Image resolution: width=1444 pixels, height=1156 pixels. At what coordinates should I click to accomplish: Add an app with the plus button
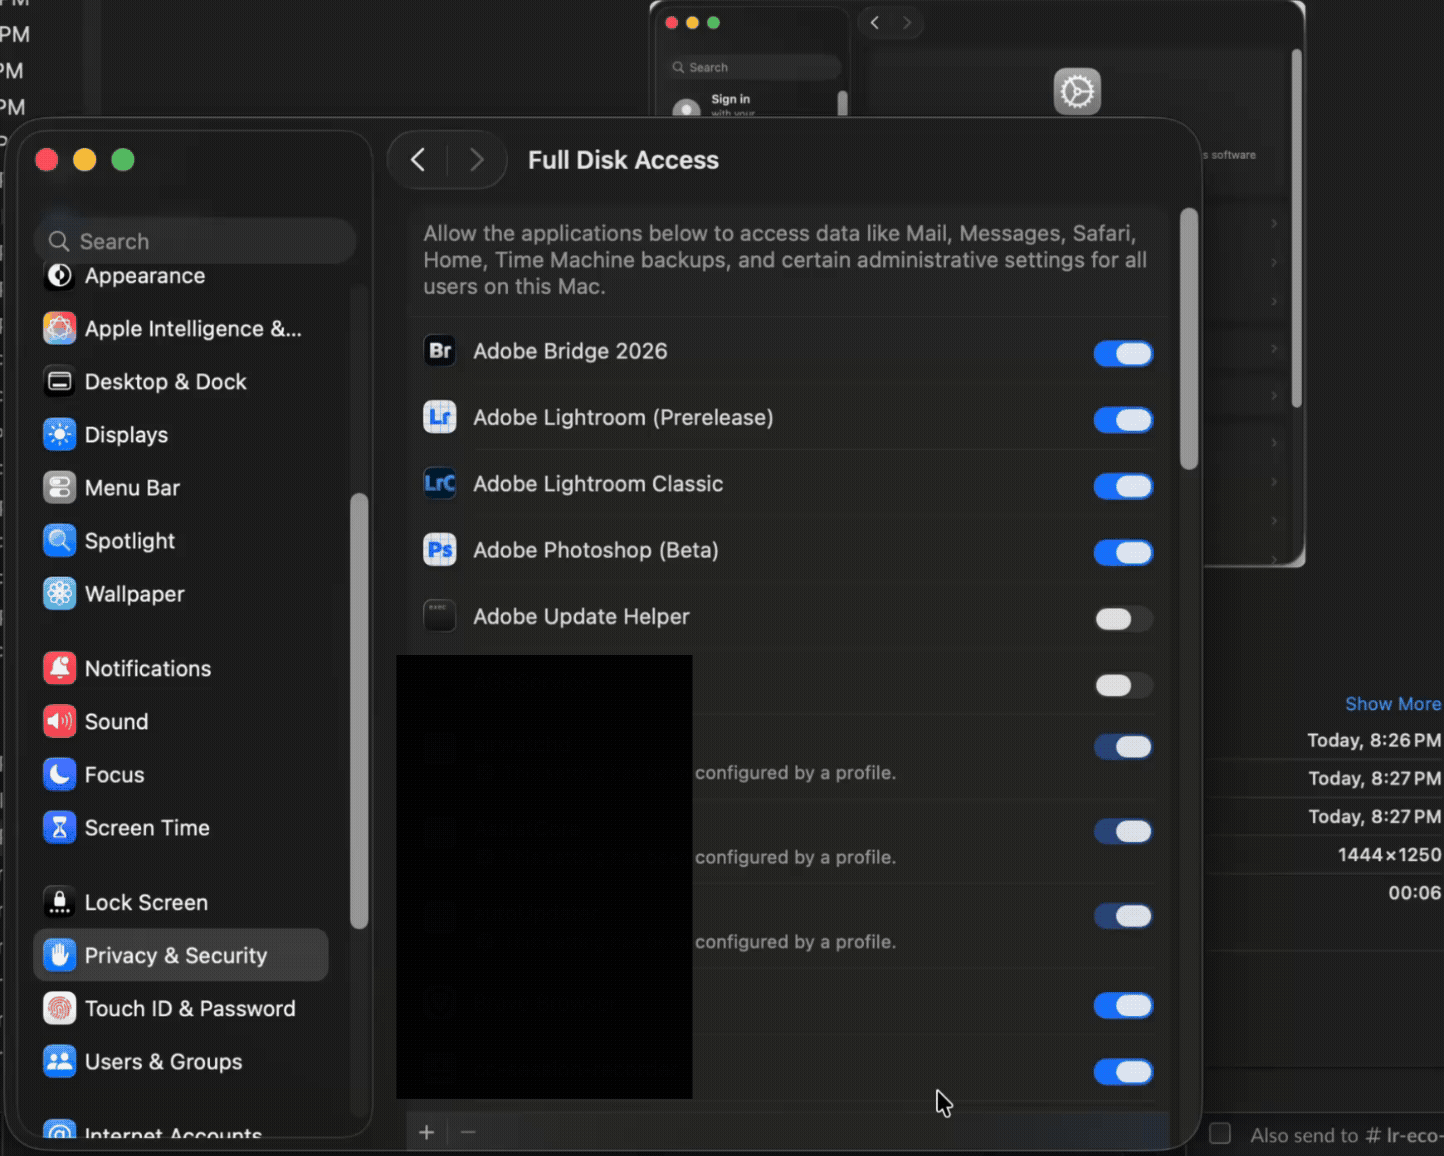point(427,1132)
